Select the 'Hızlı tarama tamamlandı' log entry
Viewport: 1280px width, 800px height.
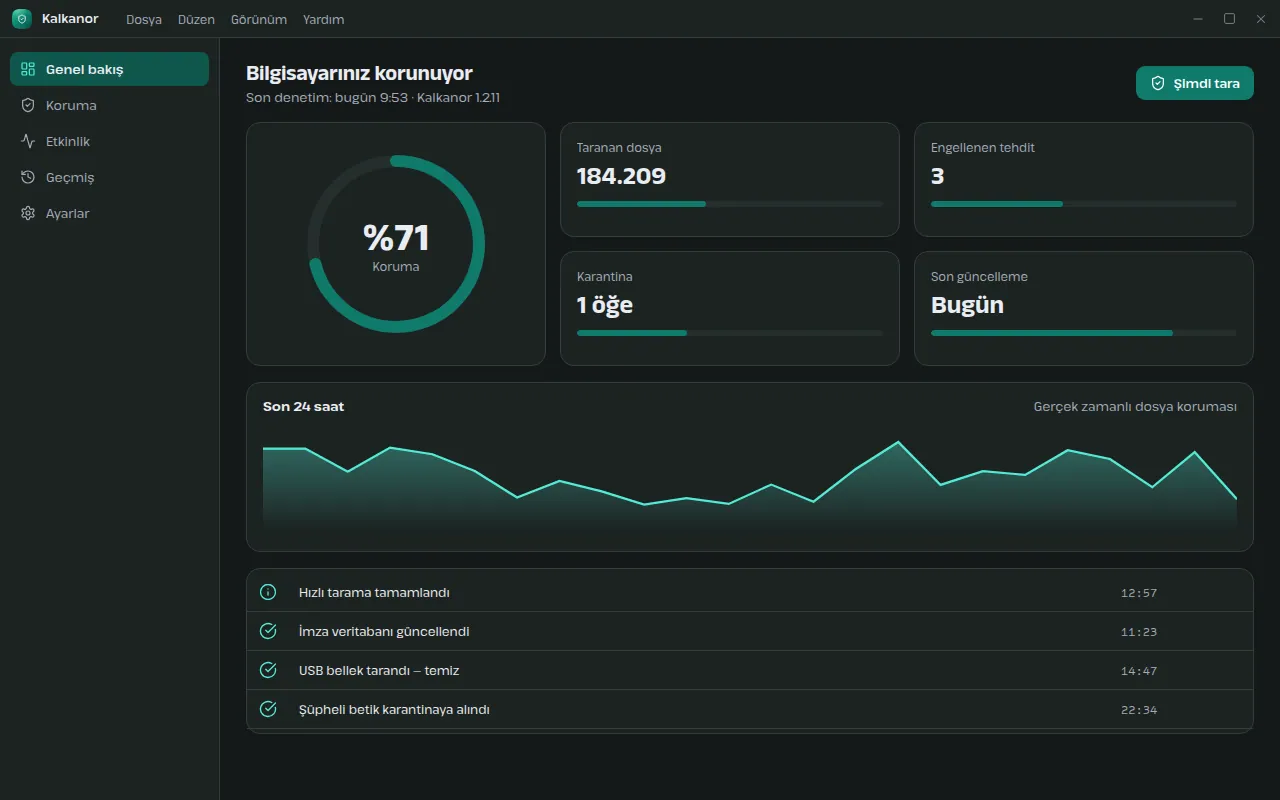click(750, 592)
